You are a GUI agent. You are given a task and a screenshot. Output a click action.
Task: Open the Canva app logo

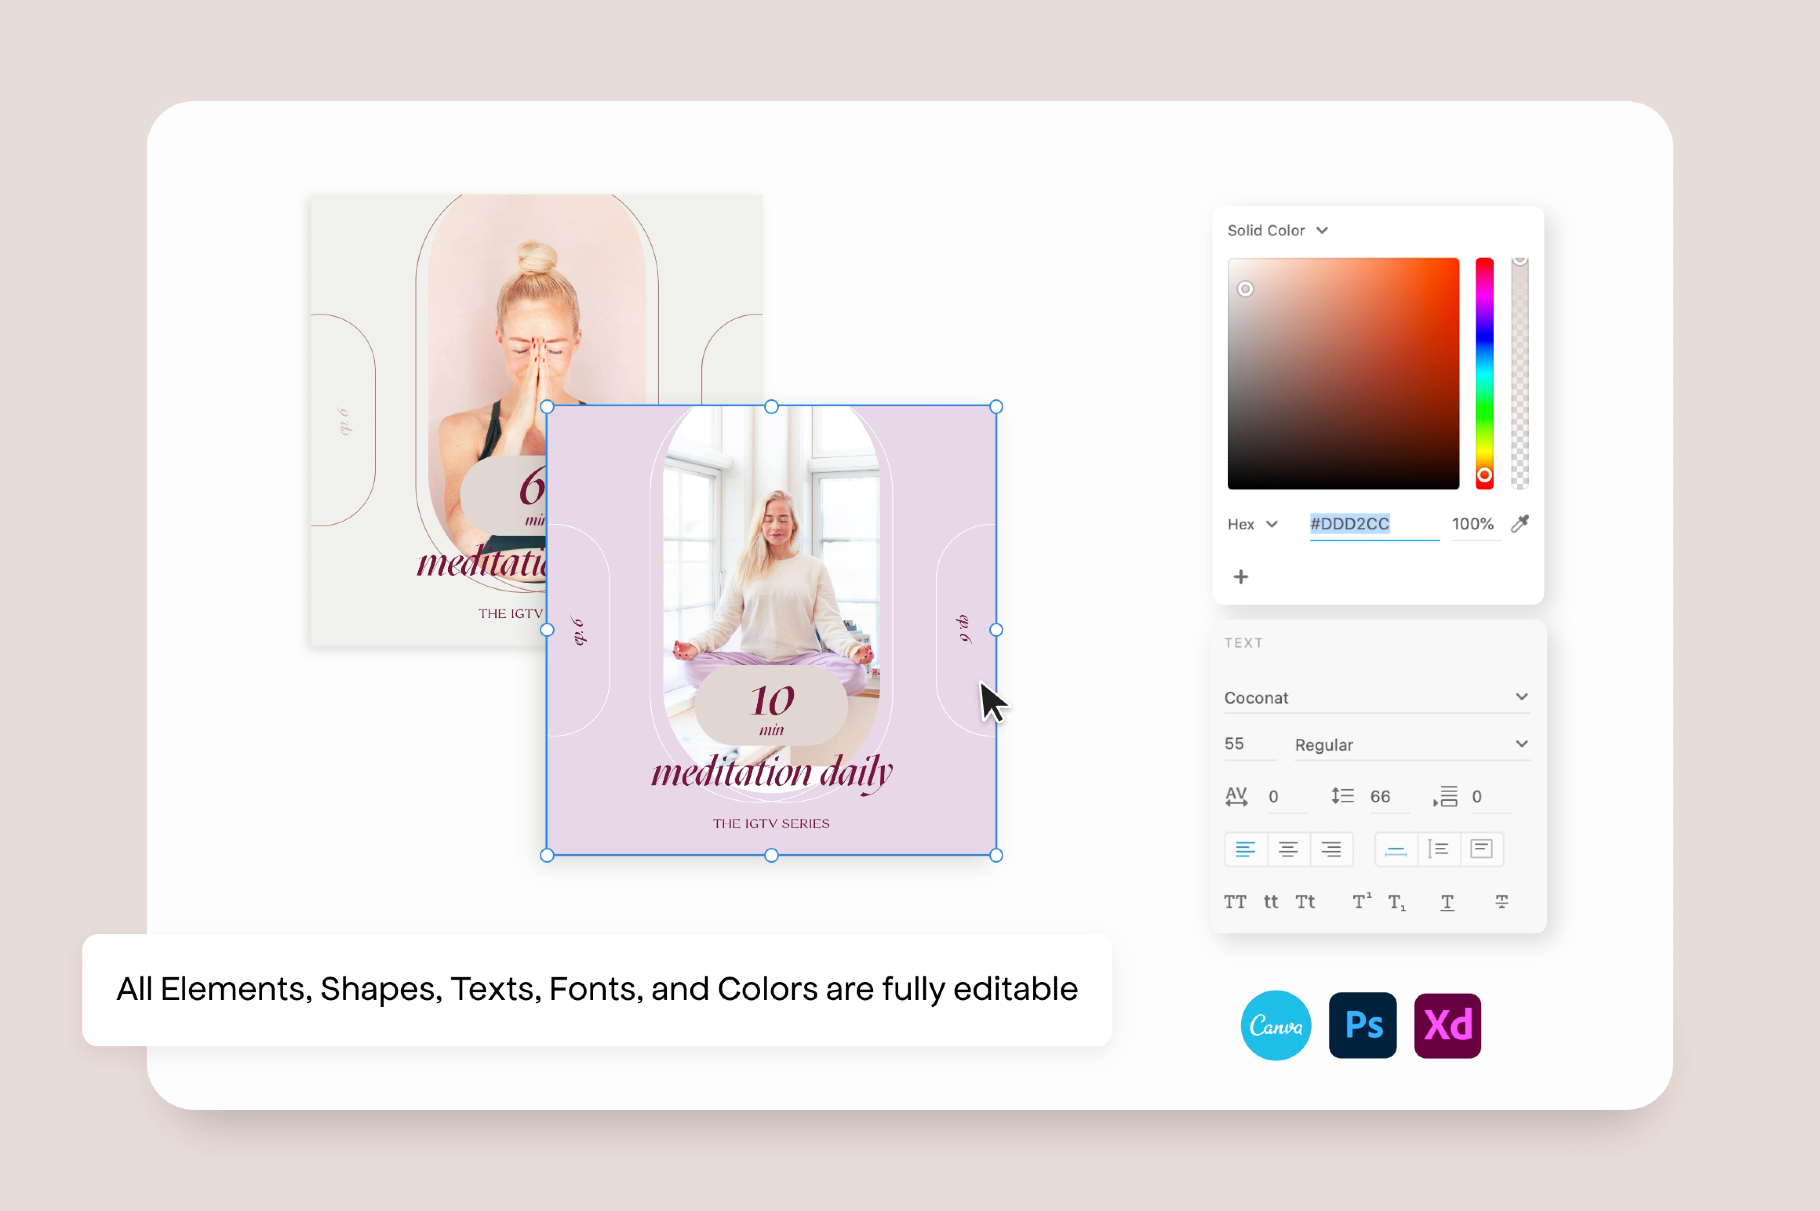[x=1276, y=1026]
